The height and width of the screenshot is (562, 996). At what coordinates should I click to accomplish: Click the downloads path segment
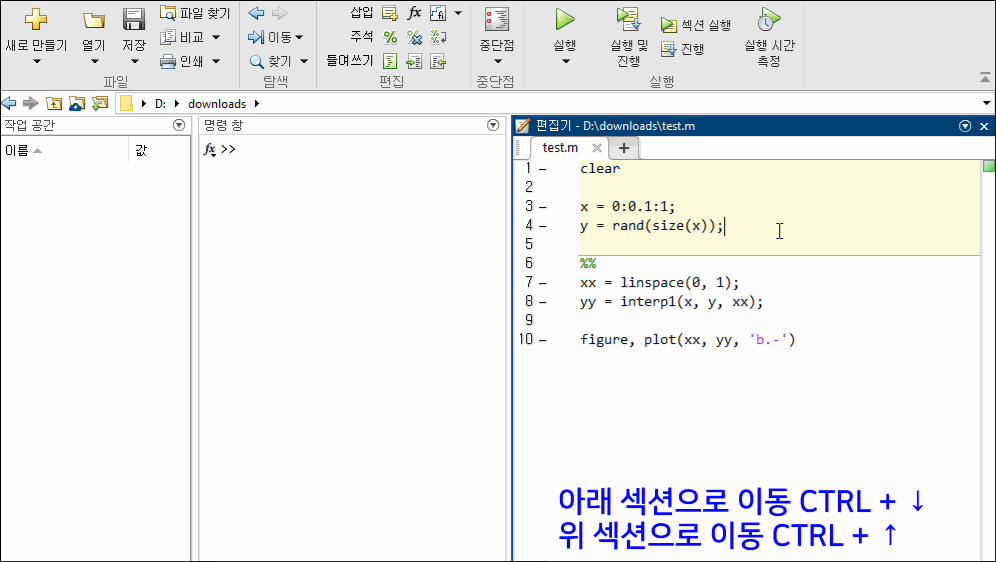point(217,104)
